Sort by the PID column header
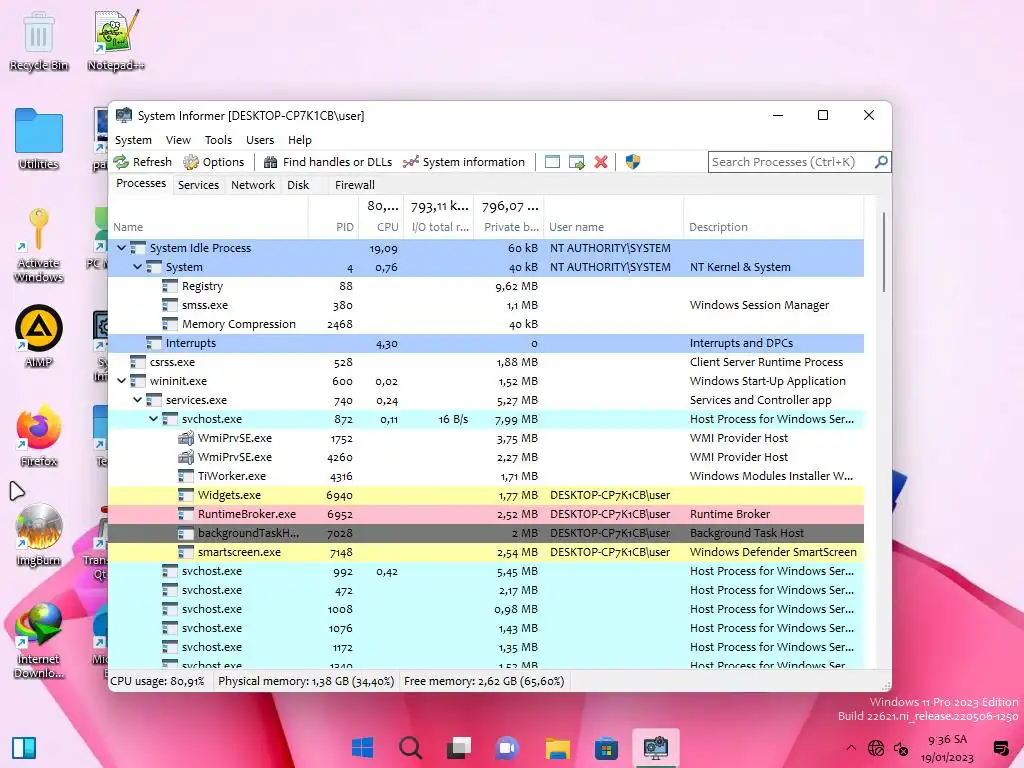This screenshot has width=1024, height=768. (x=334, y=217)
